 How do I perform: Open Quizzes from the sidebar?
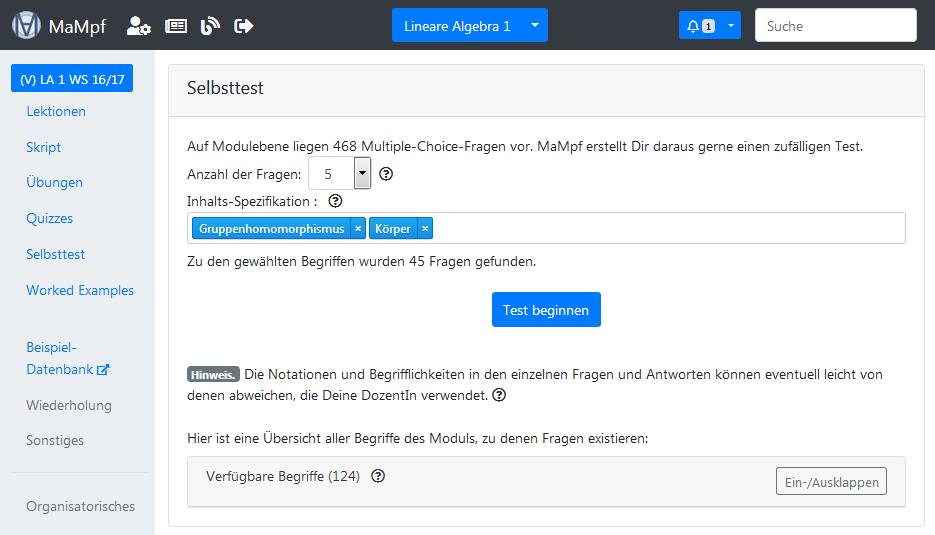[50, 218]
